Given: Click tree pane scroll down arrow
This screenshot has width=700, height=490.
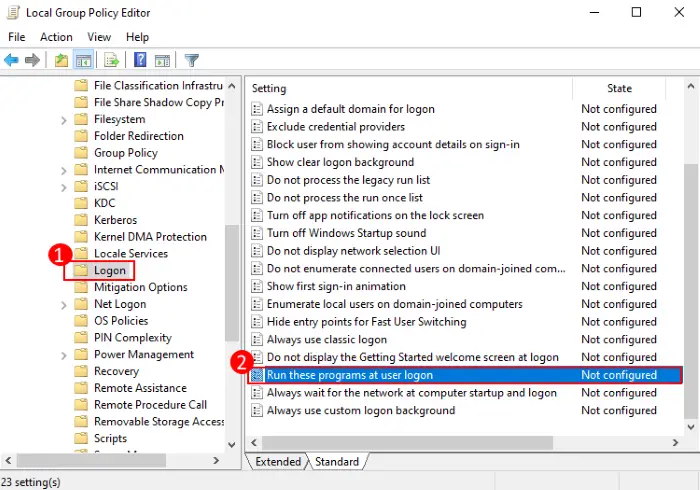Looking at the screenshot, I should click(x=232, y=444).
